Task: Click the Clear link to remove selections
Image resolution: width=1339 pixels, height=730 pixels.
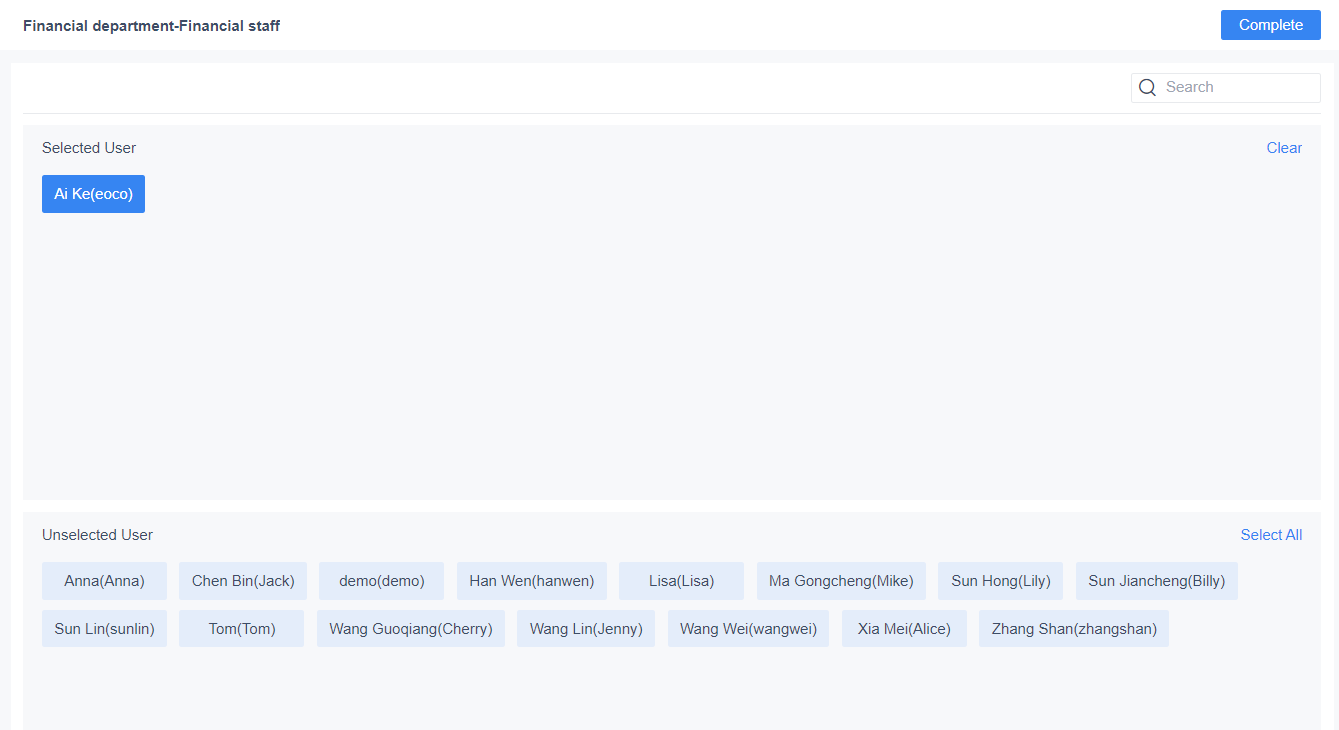Action: [1284, 147]
